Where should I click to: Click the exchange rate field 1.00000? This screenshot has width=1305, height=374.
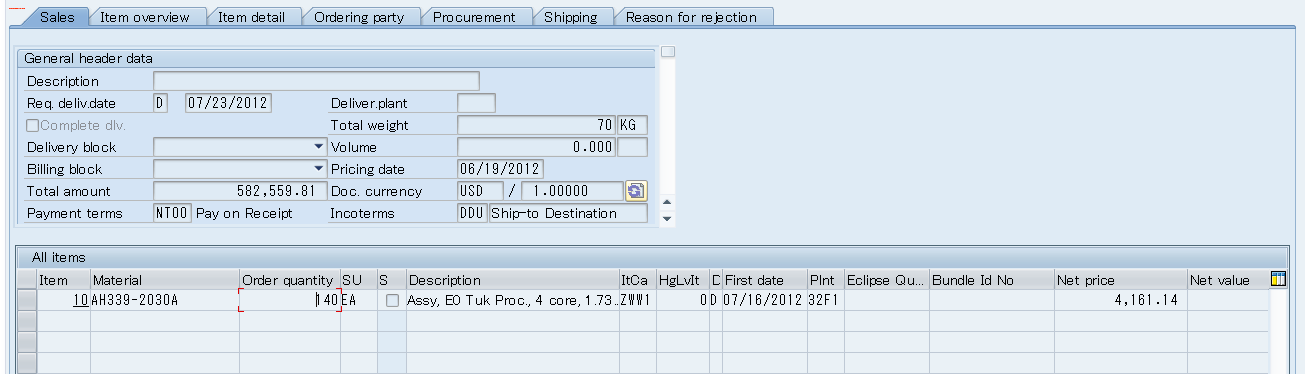pos(573,191)
